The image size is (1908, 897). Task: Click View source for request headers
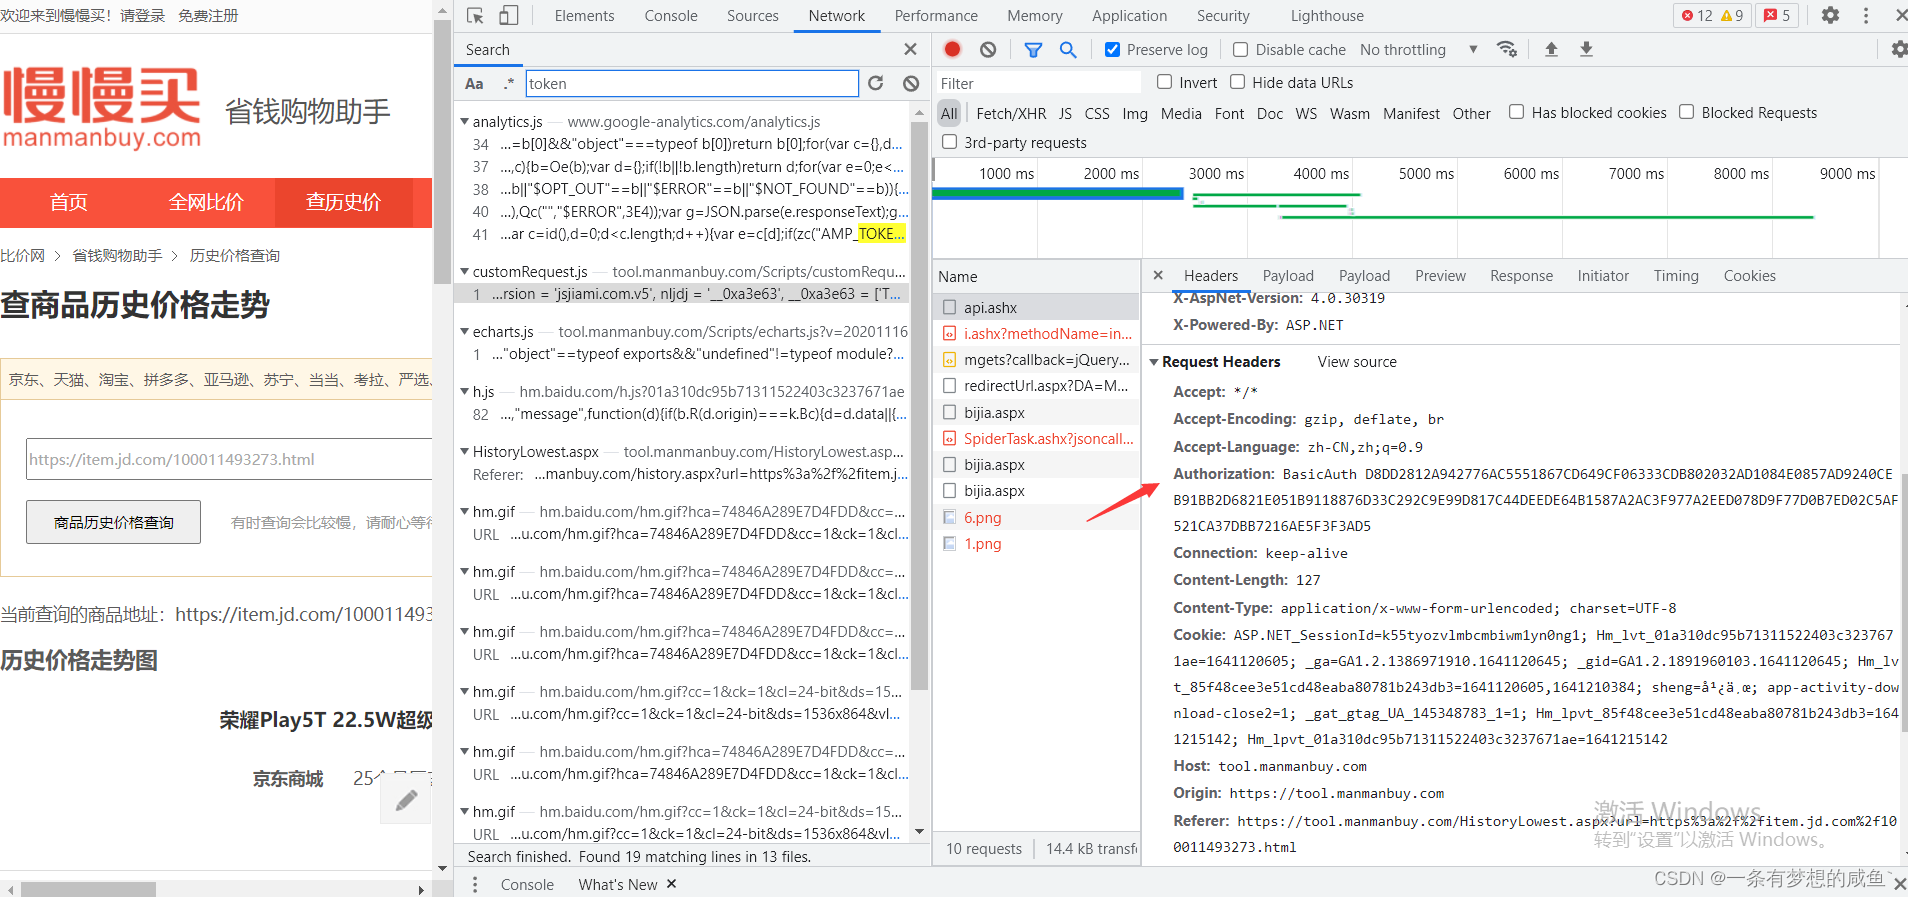point(1357,362)
